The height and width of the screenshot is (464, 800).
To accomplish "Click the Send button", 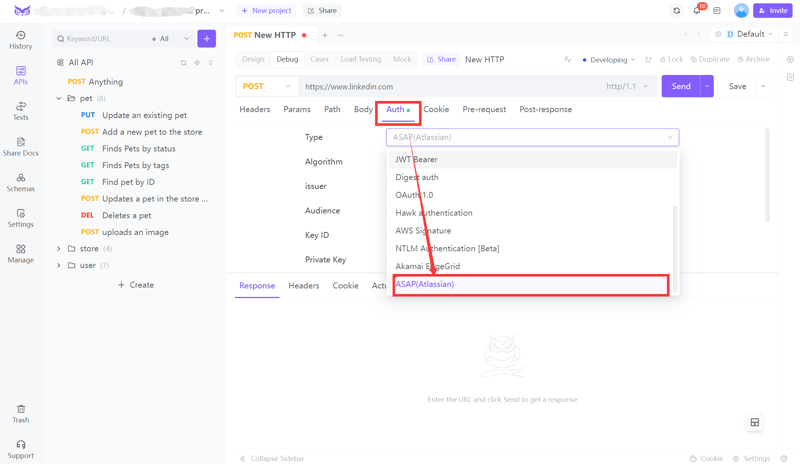I will click(x=681, y=86).
